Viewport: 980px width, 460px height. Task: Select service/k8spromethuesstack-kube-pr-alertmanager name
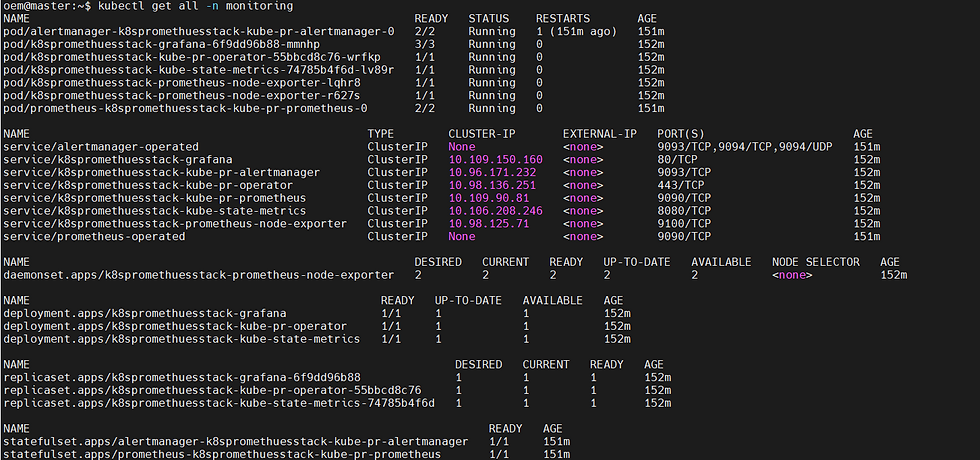[x=161, y=172]
